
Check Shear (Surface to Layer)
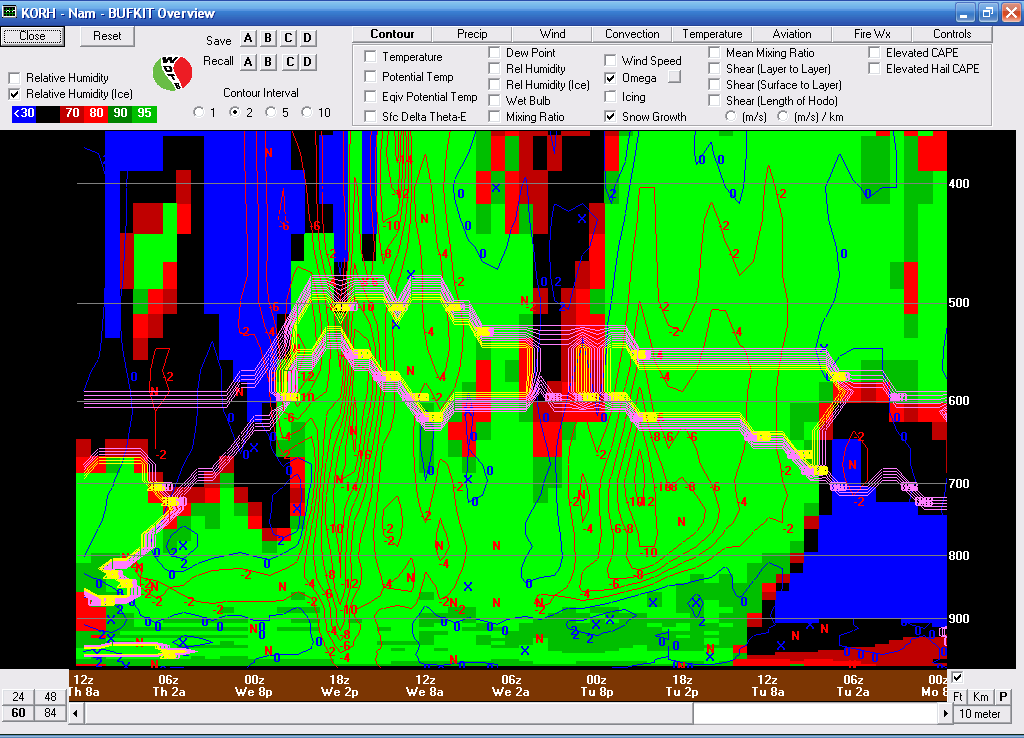tap(714, 84)
